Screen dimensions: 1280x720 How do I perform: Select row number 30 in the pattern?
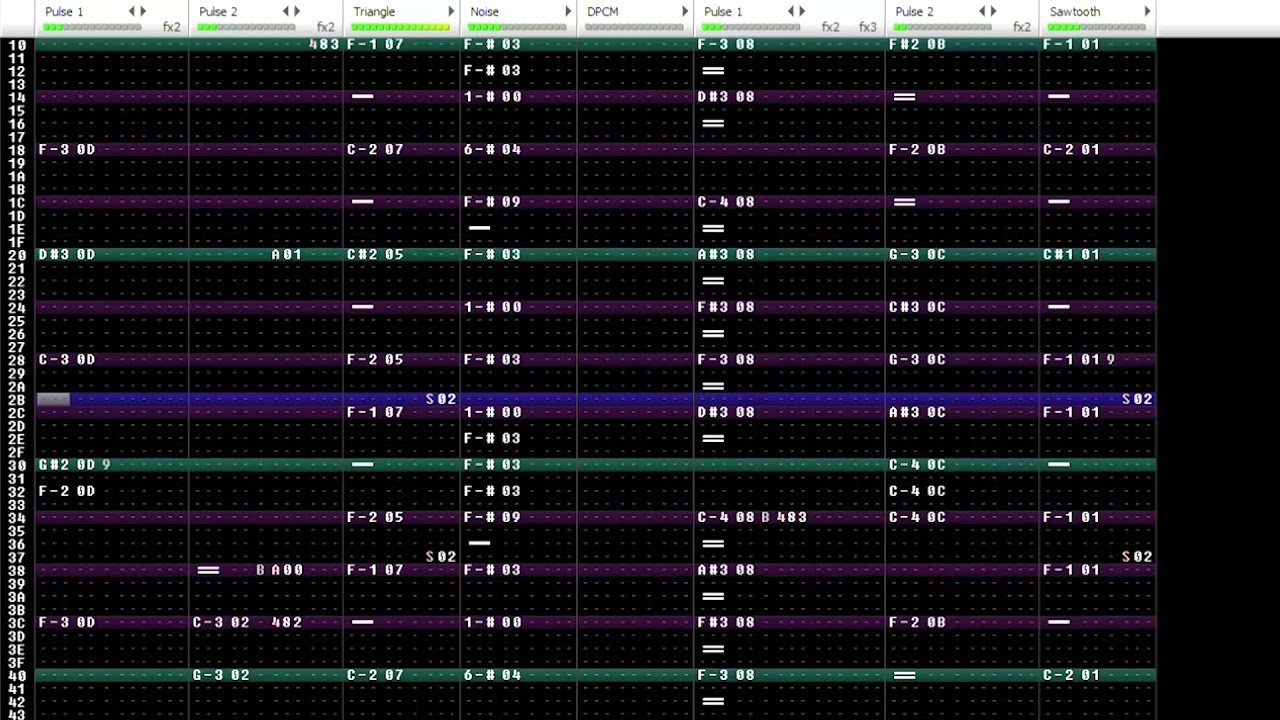(17, 465)
